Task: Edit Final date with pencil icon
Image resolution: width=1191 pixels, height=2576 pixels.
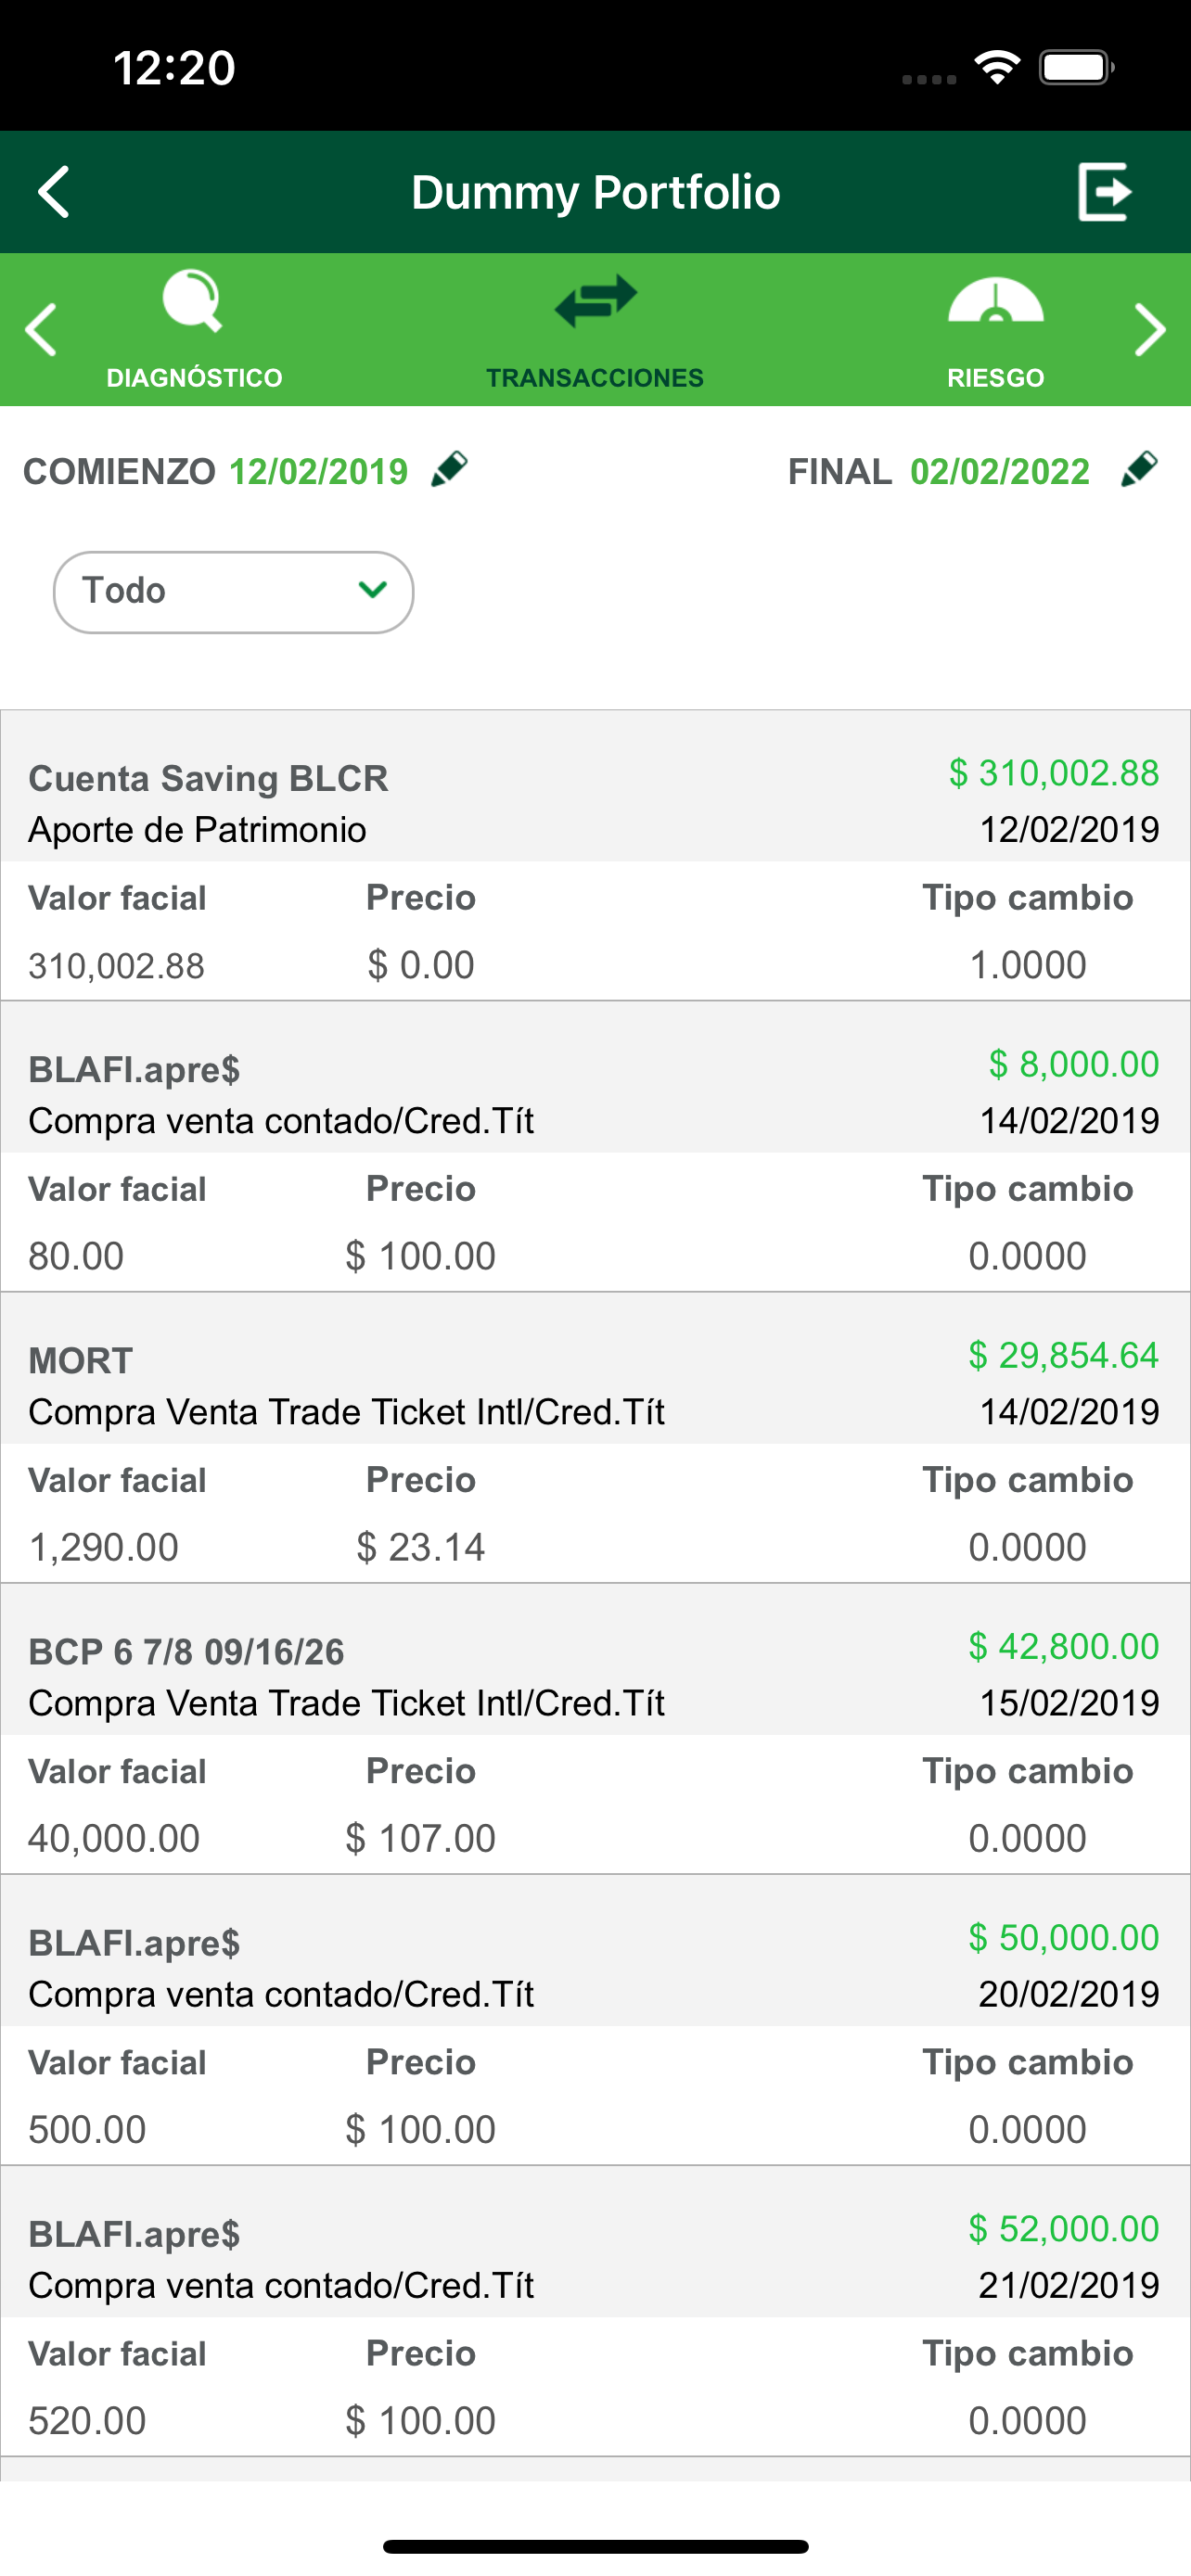Action: point(1139,469)
